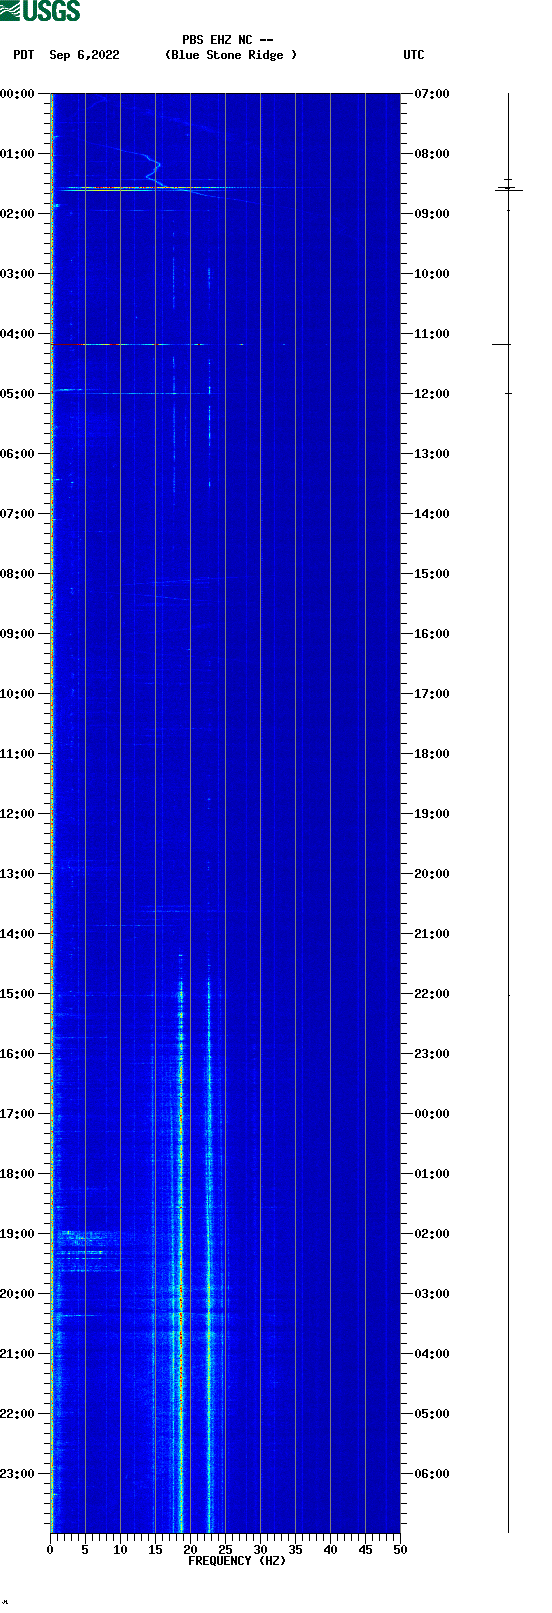Click the PDT time label '09:00'

(18, 634)
